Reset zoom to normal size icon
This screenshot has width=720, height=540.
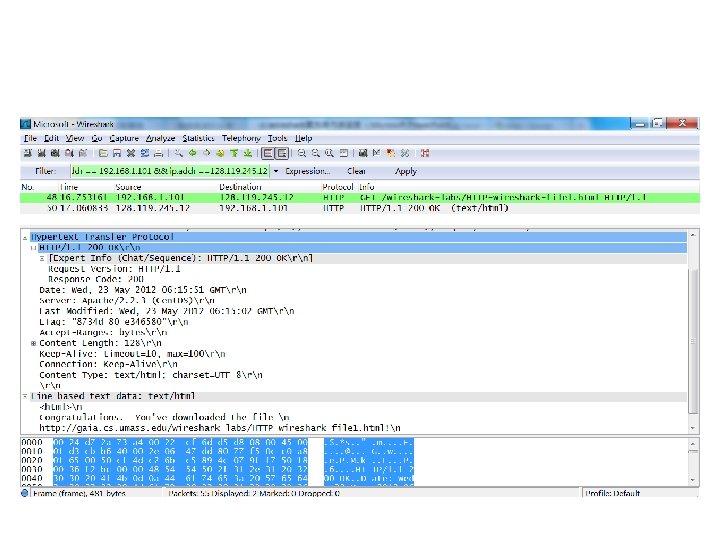click(x=329, y=153)
